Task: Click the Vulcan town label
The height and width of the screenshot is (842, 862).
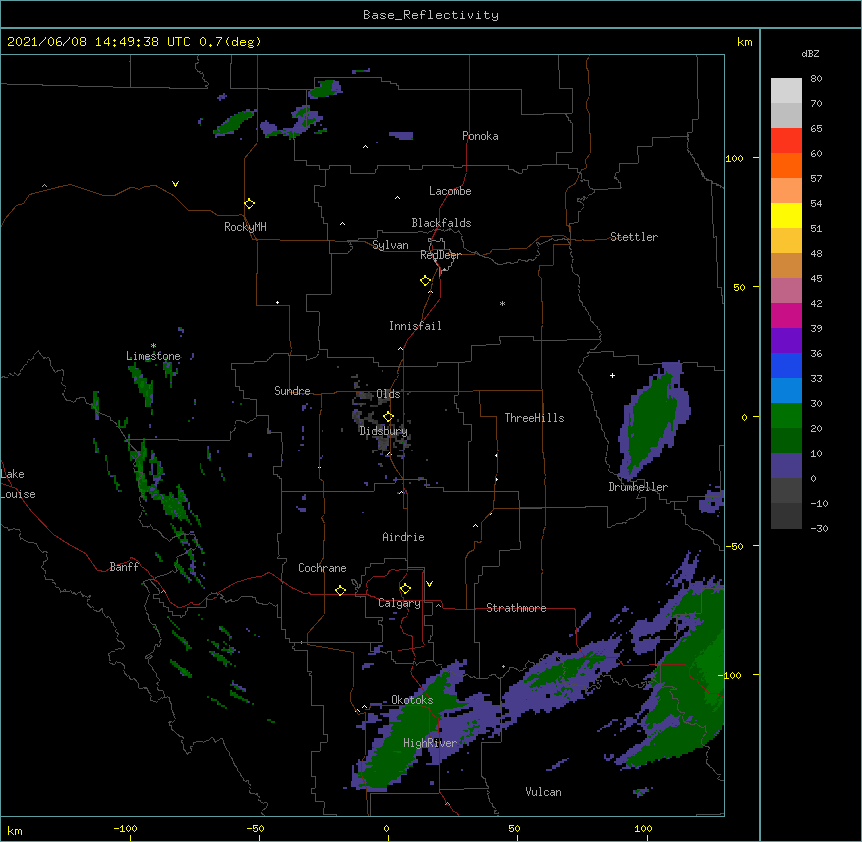Action: click(543, 792)
